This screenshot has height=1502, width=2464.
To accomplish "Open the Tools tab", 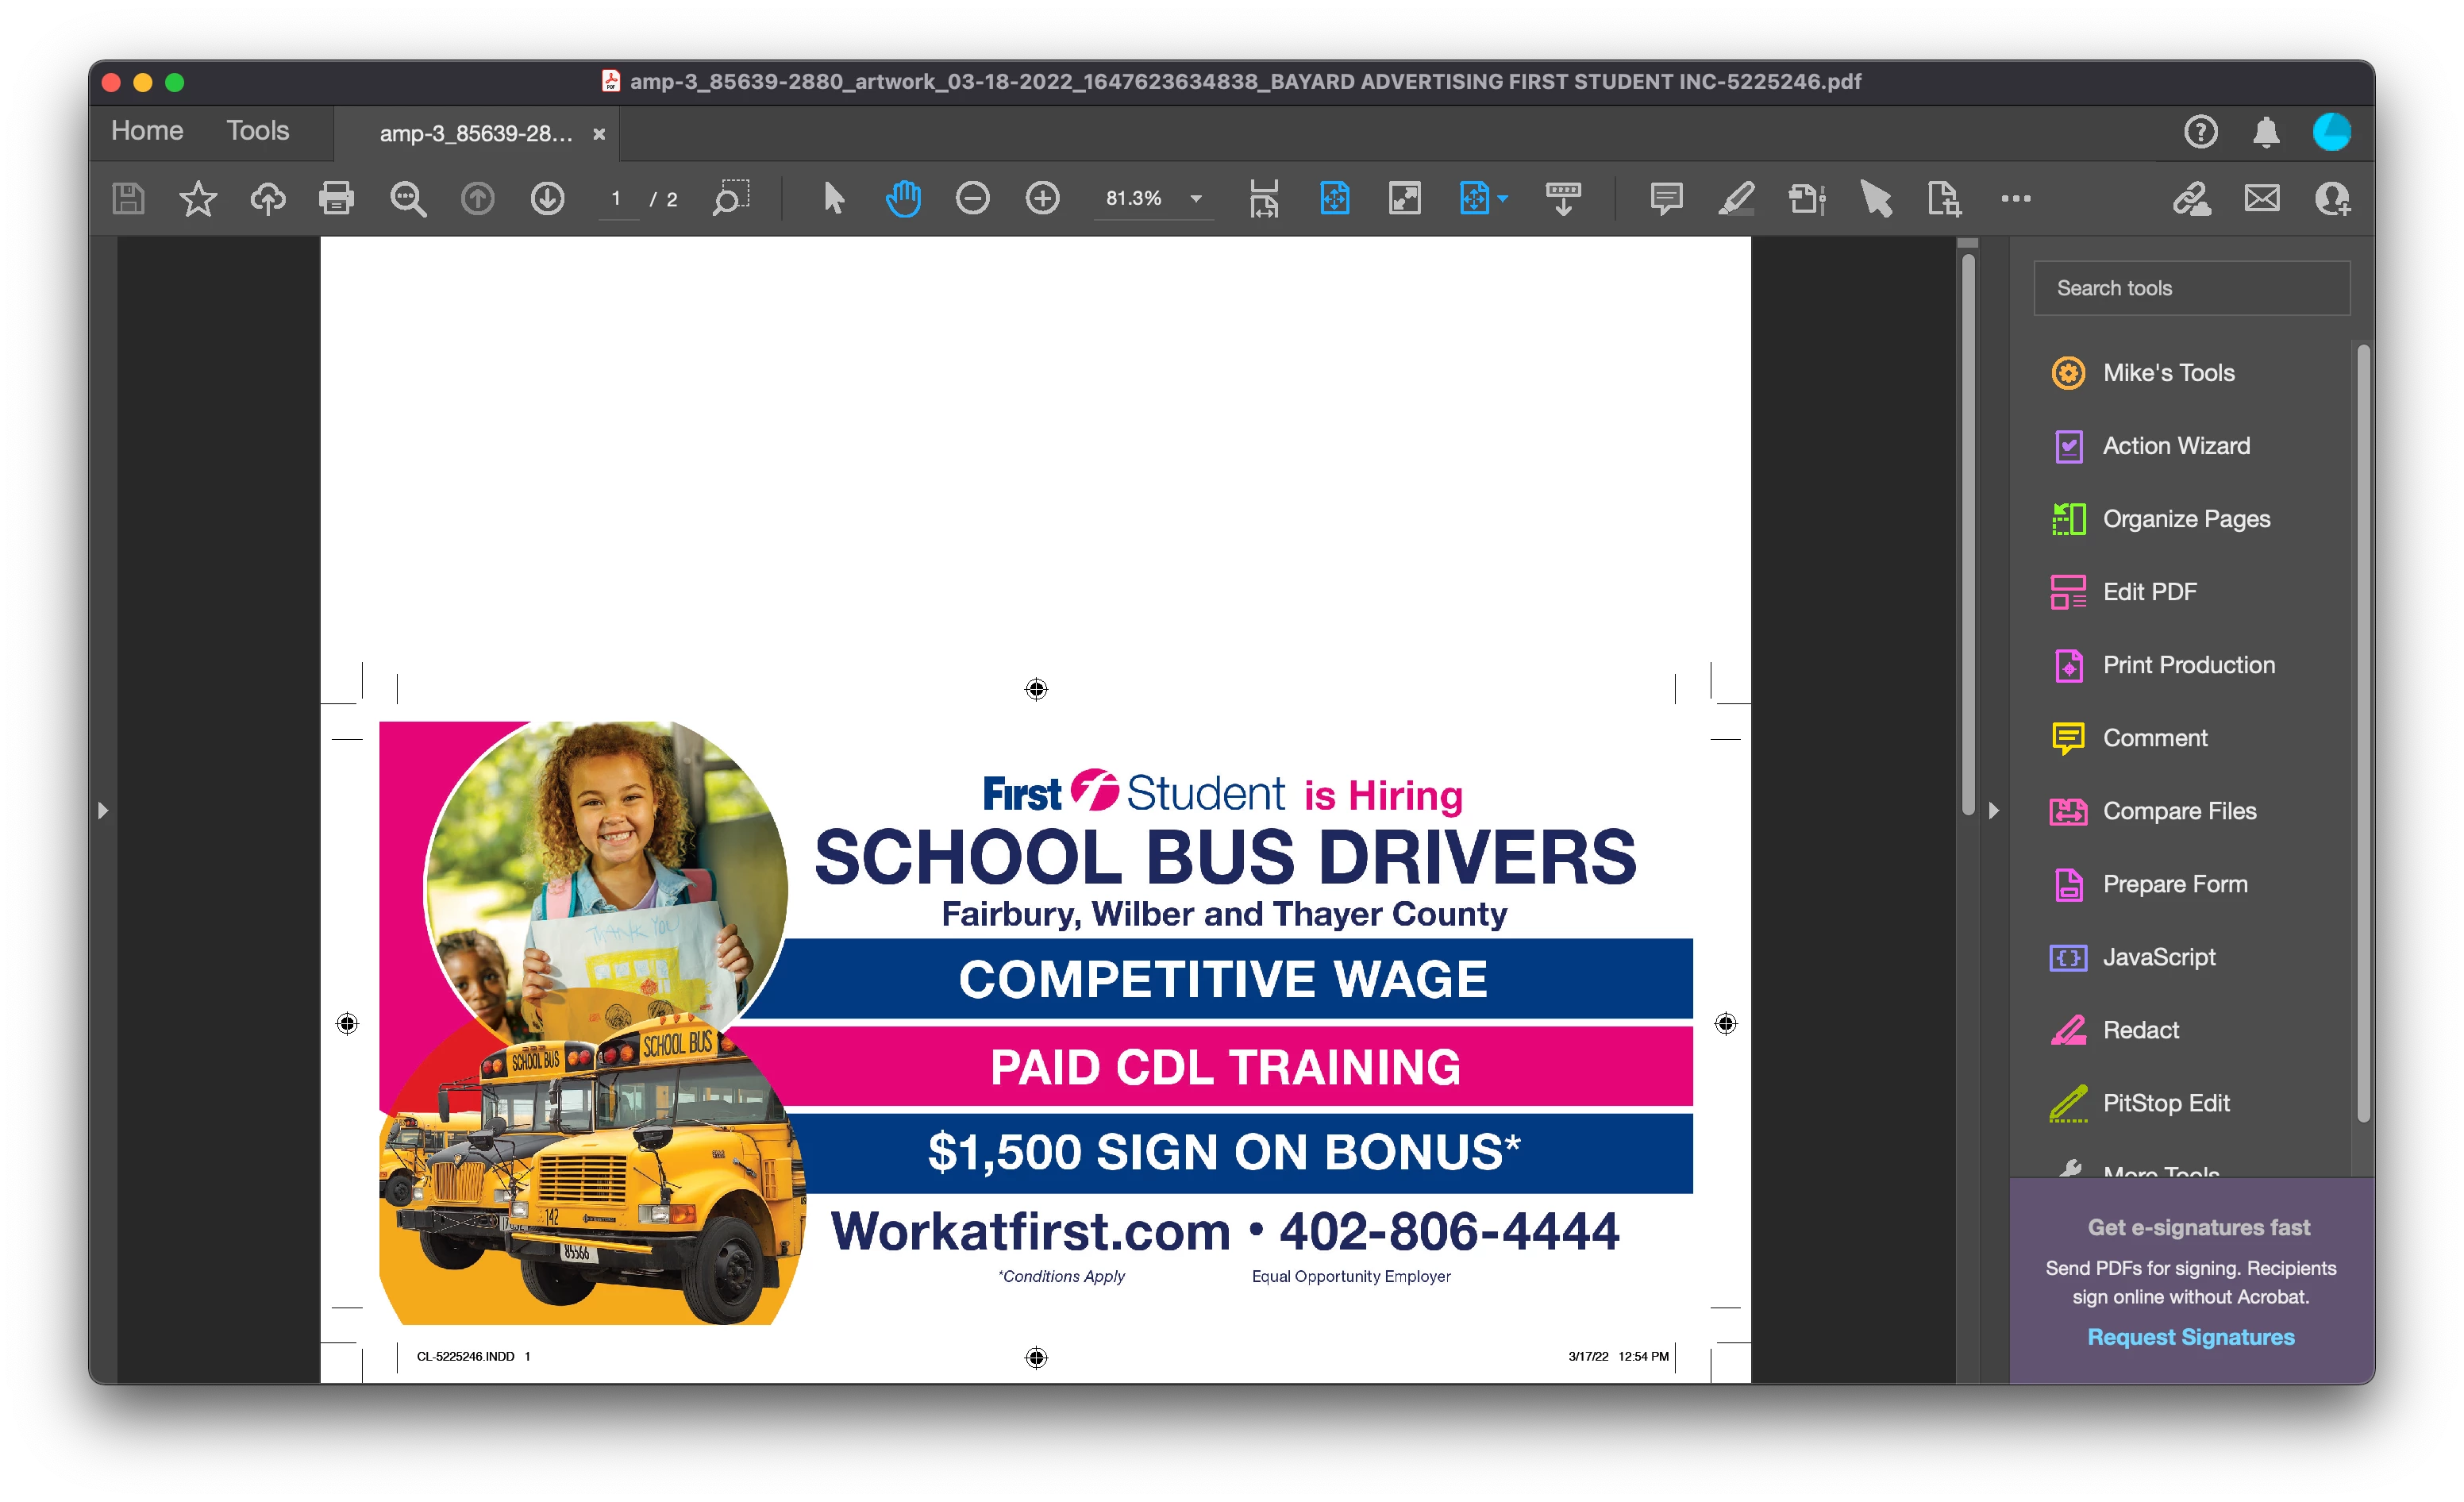I will (x=257, y=131).
